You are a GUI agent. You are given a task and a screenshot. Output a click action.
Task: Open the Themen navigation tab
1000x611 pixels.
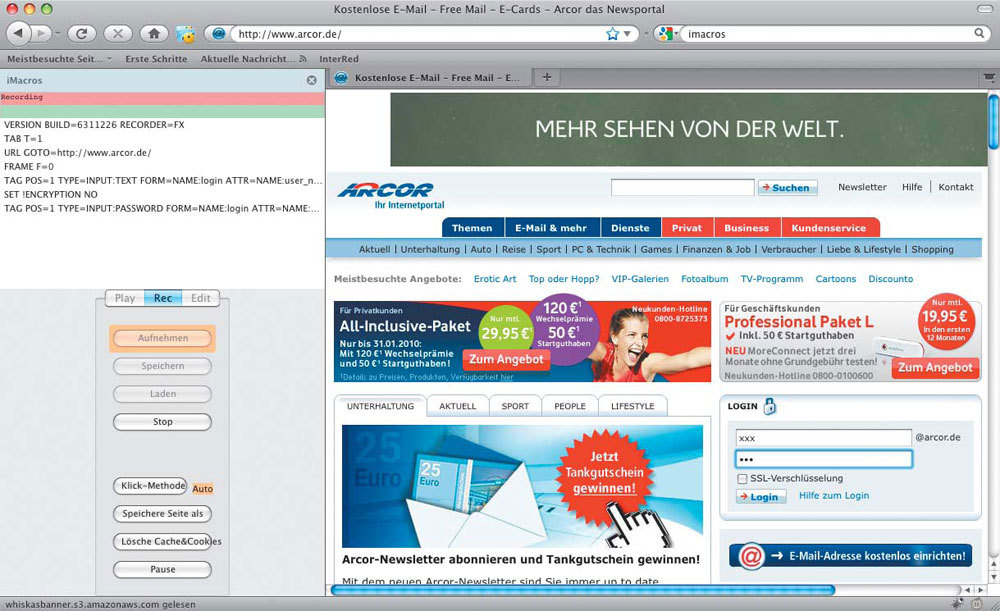click(x=473, y=228)
